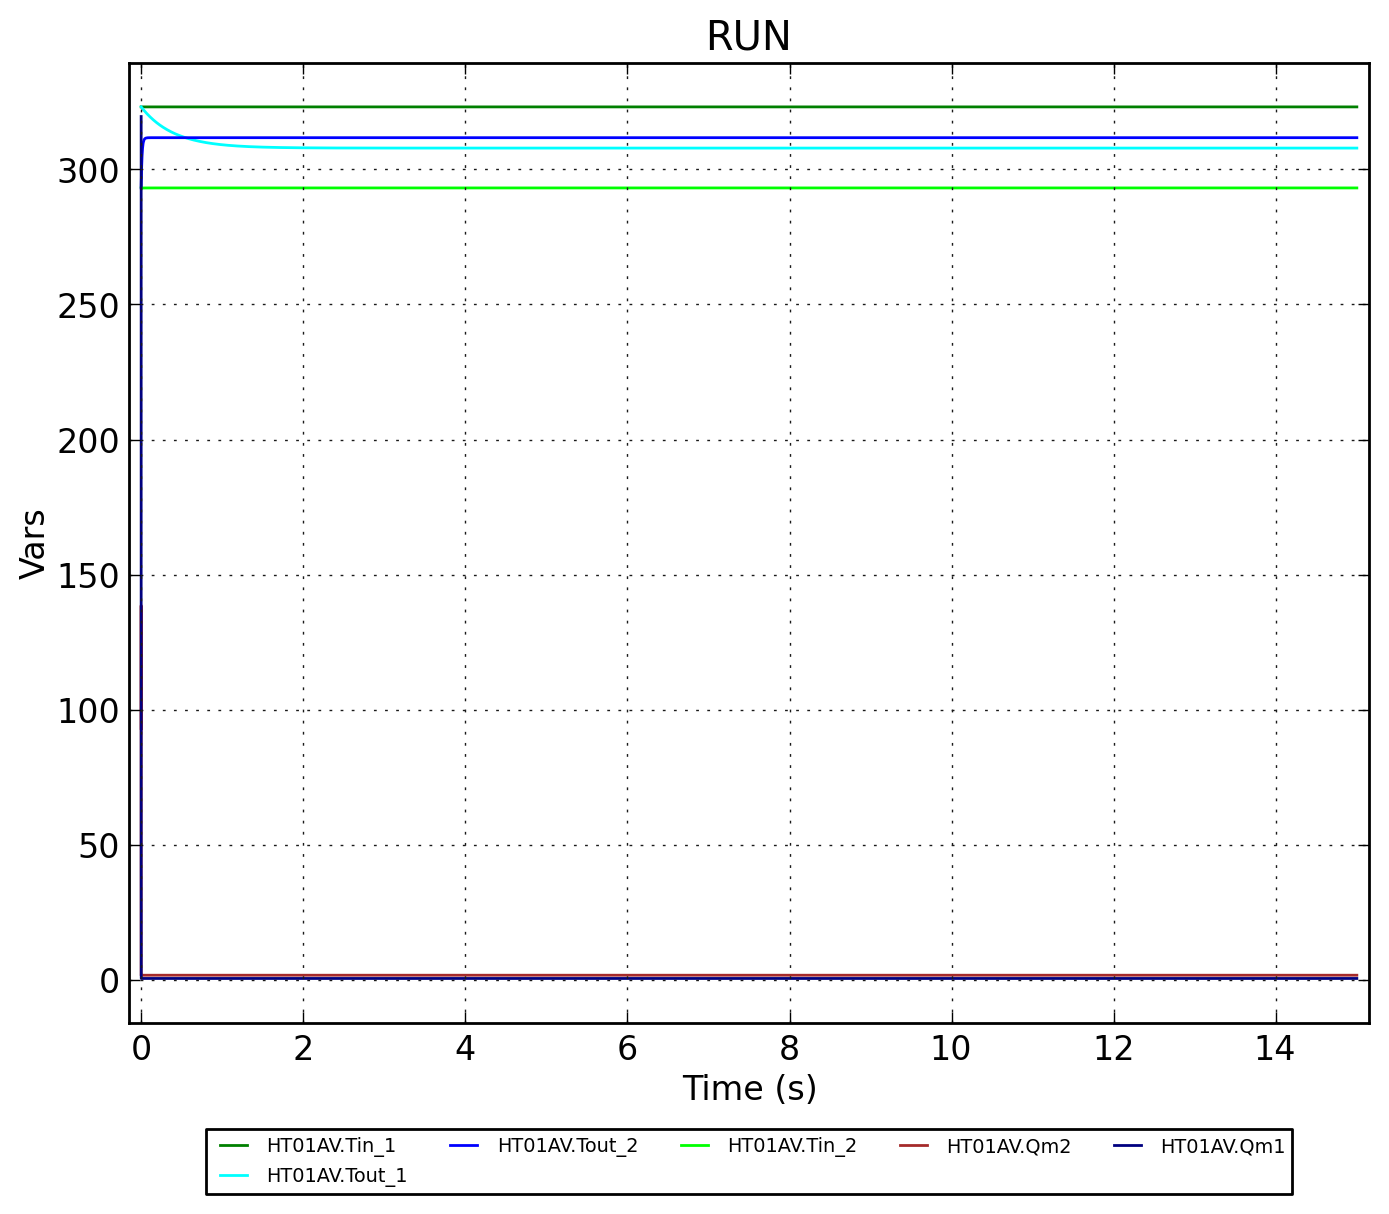This screenshot has width=1389, height=1214.
Task: Select the HT01AV.Tout_2 legend label
Action: tap(567, 1146)
